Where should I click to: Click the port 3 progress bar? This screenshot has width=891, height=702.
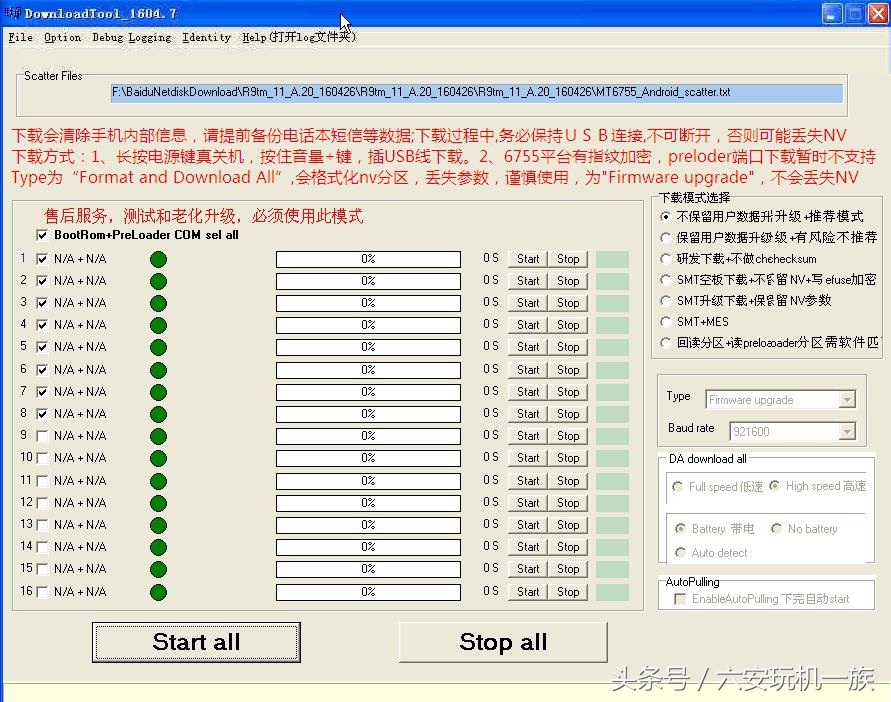367,302
